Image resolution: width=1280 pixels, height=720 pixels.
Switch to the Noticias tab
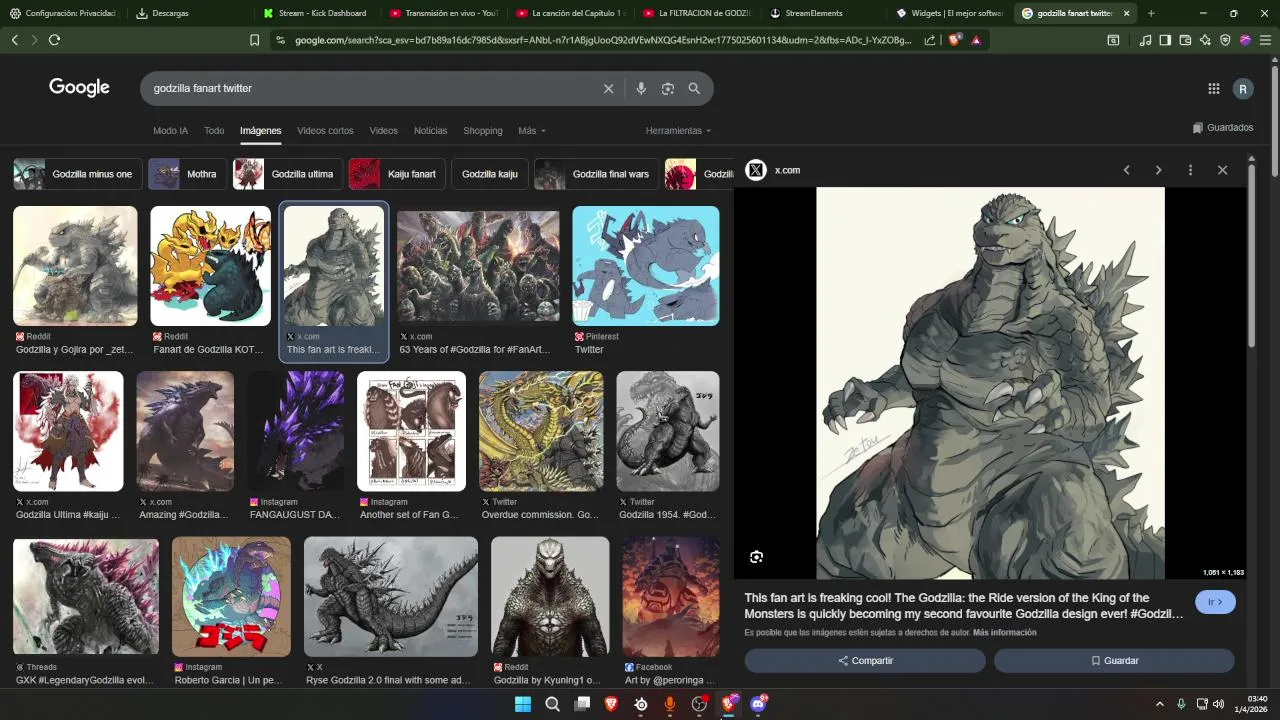(x=430, y=131)
